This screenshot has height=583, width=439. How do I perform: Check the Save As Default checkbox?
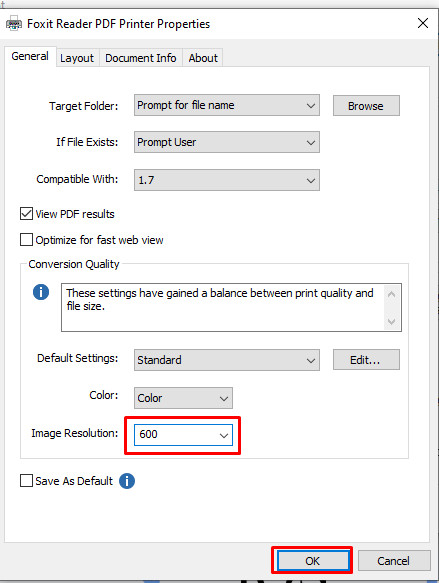(26, 481)
